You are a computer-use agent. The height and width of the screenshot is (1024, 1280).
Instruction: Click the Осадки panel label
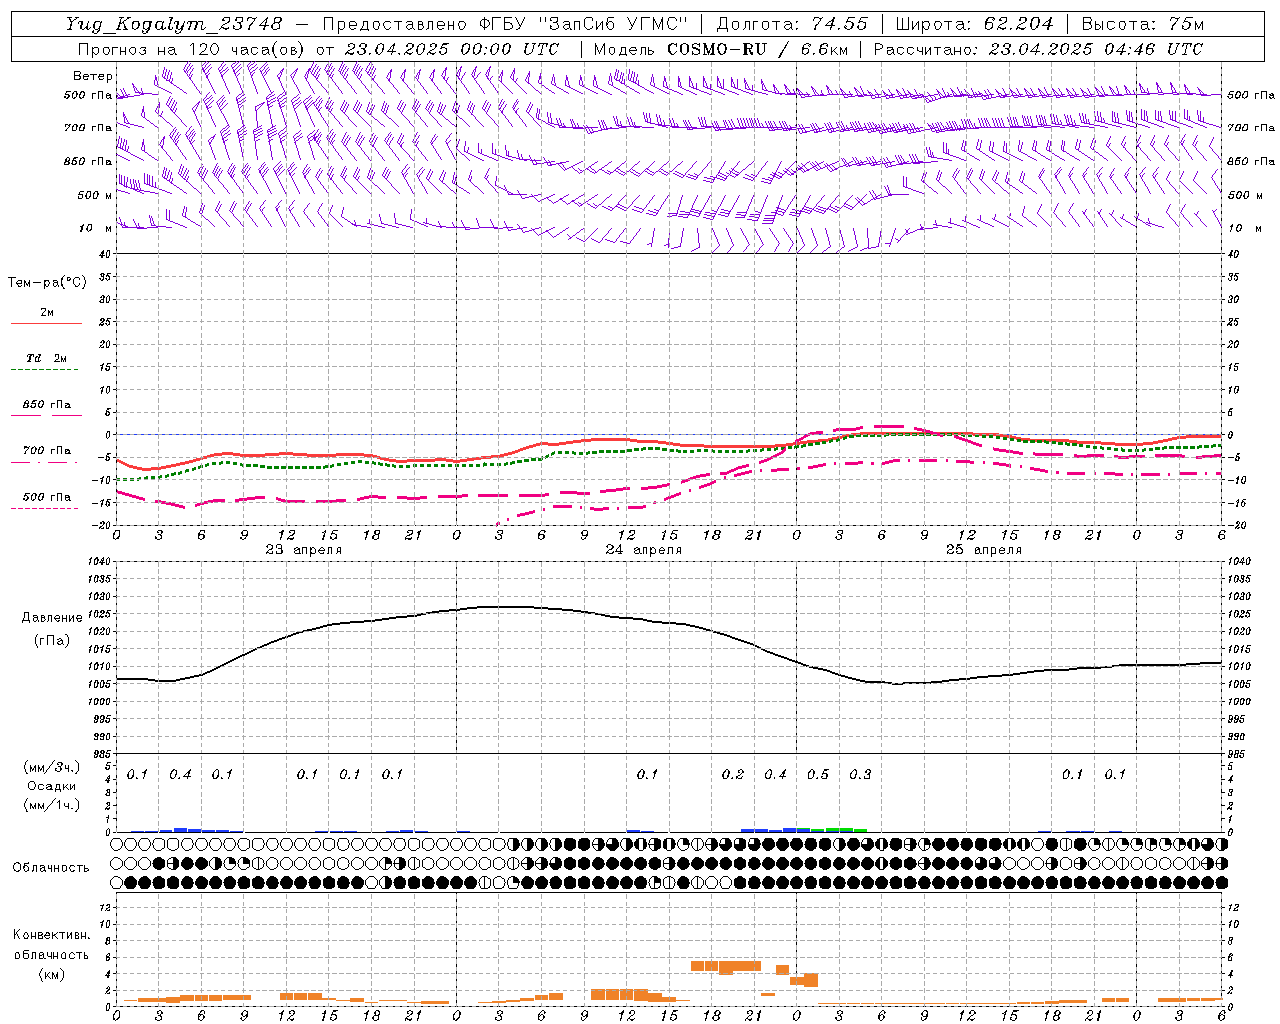(x=52, y=786)
